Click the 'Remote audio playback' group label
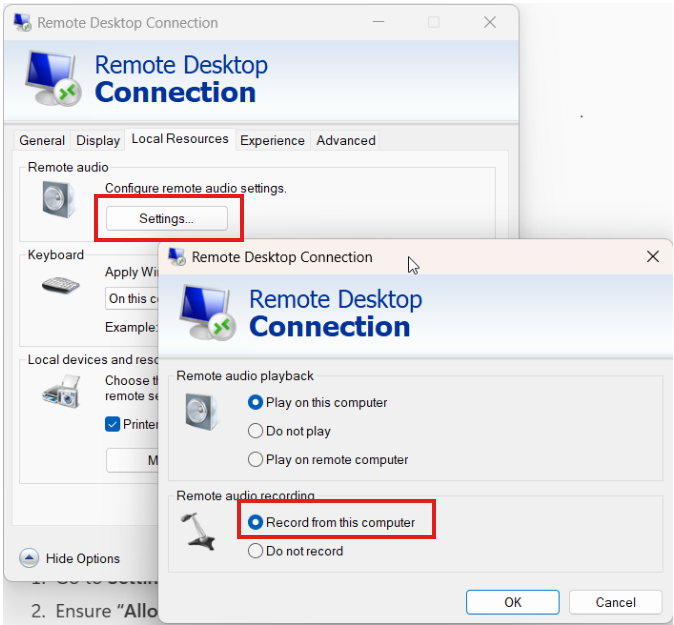674x625 pixels. click(x=245, y=376)
